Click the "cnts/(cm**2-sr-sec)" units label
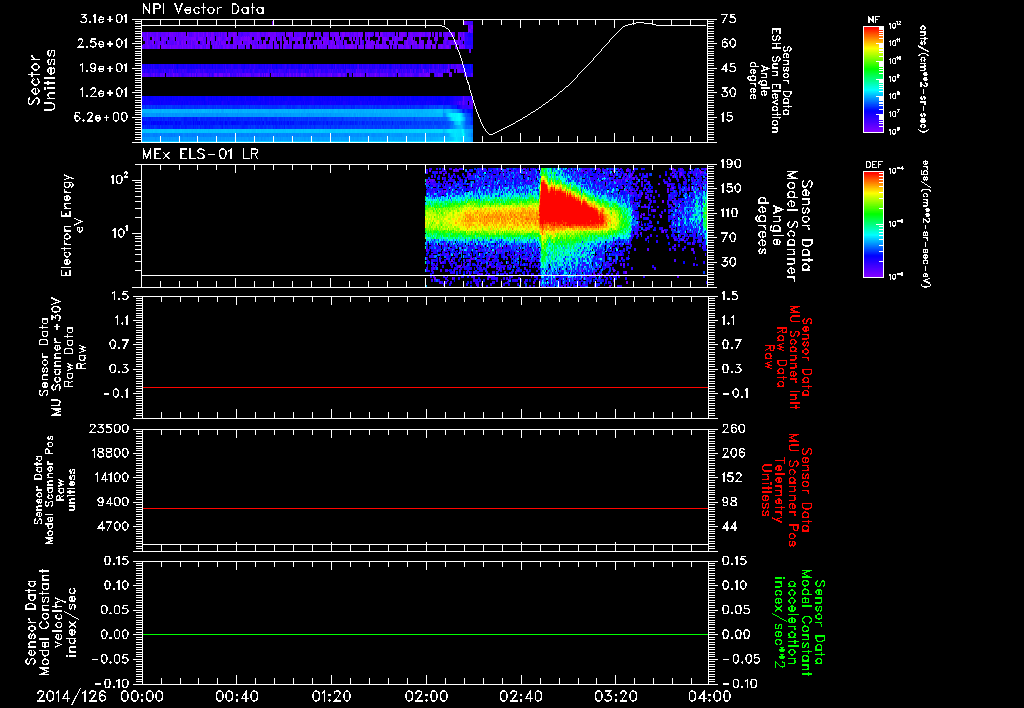Screen dimensions: 1024x708 tap(923, 79)
